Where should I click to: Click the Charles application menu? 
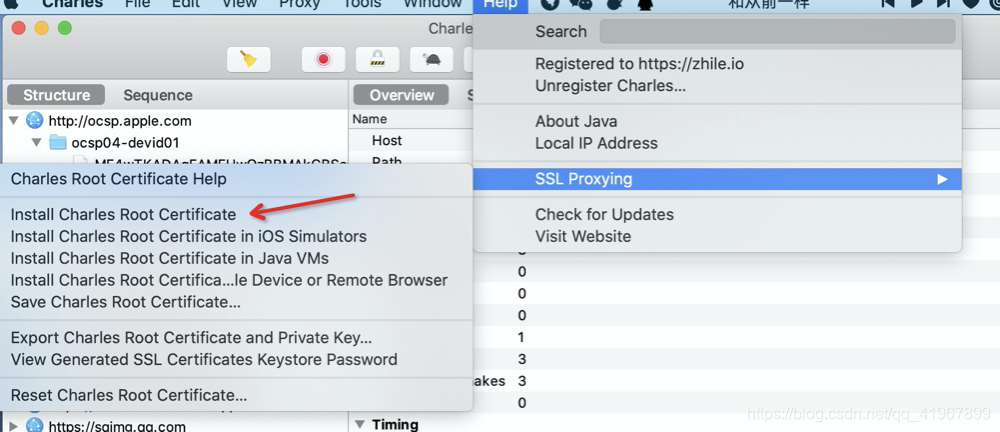tap(72, 4)
